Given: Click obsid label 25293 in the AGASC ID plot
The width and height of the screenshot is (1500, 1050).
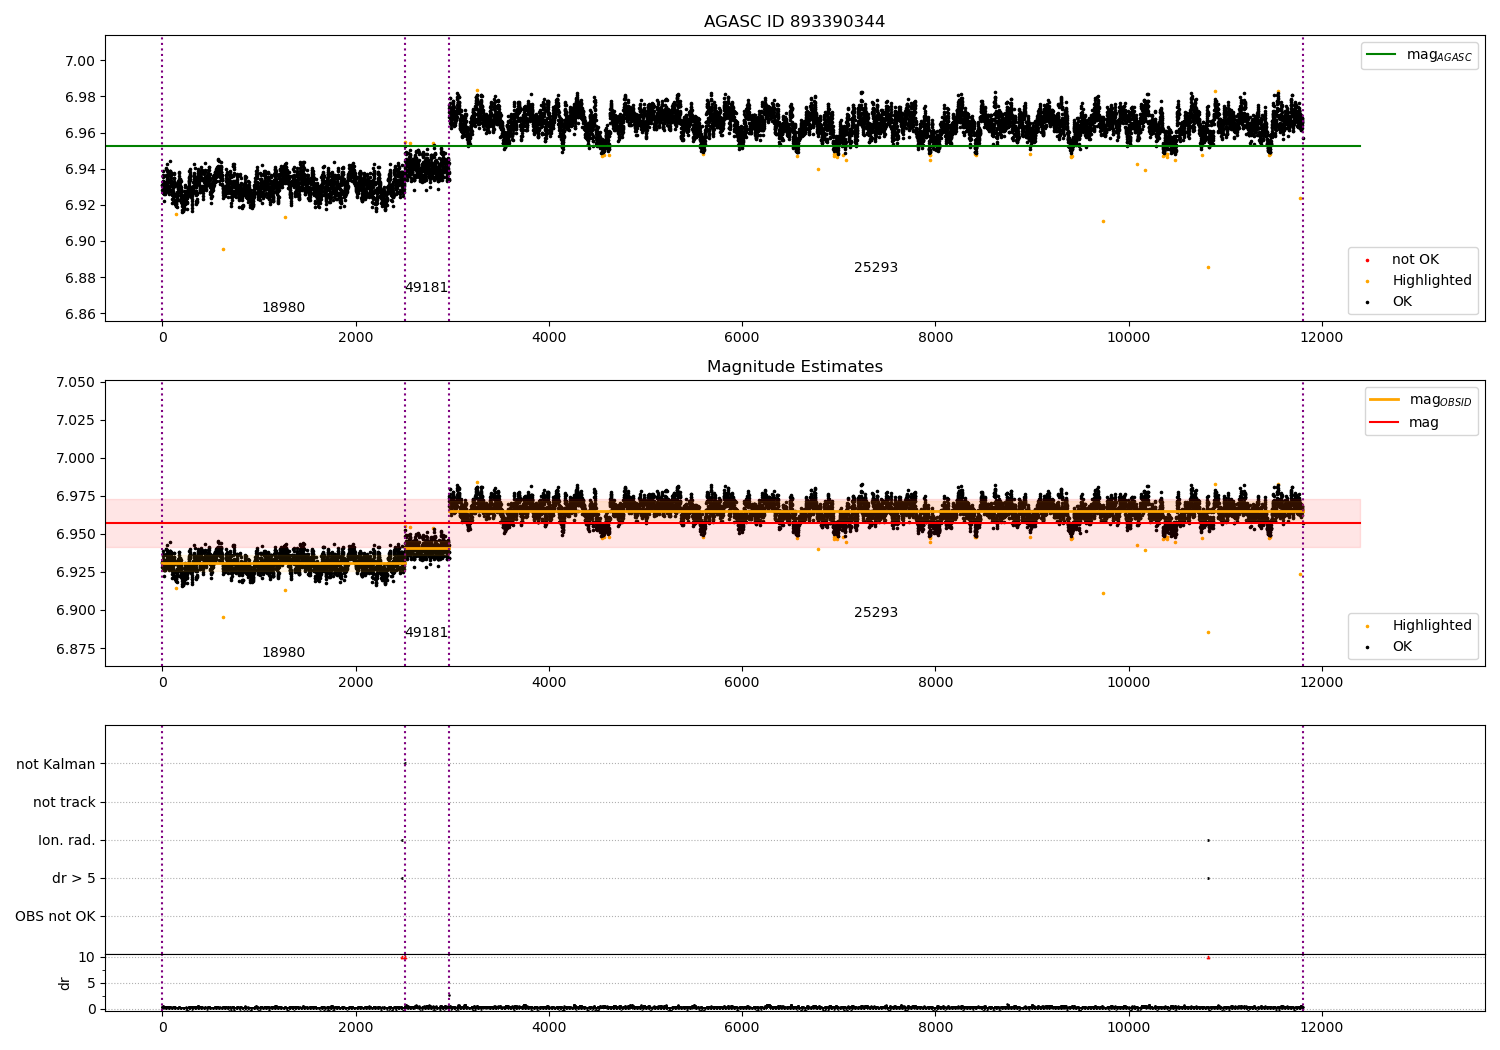Looking at the screenshot, I should (x=876, y=268).
